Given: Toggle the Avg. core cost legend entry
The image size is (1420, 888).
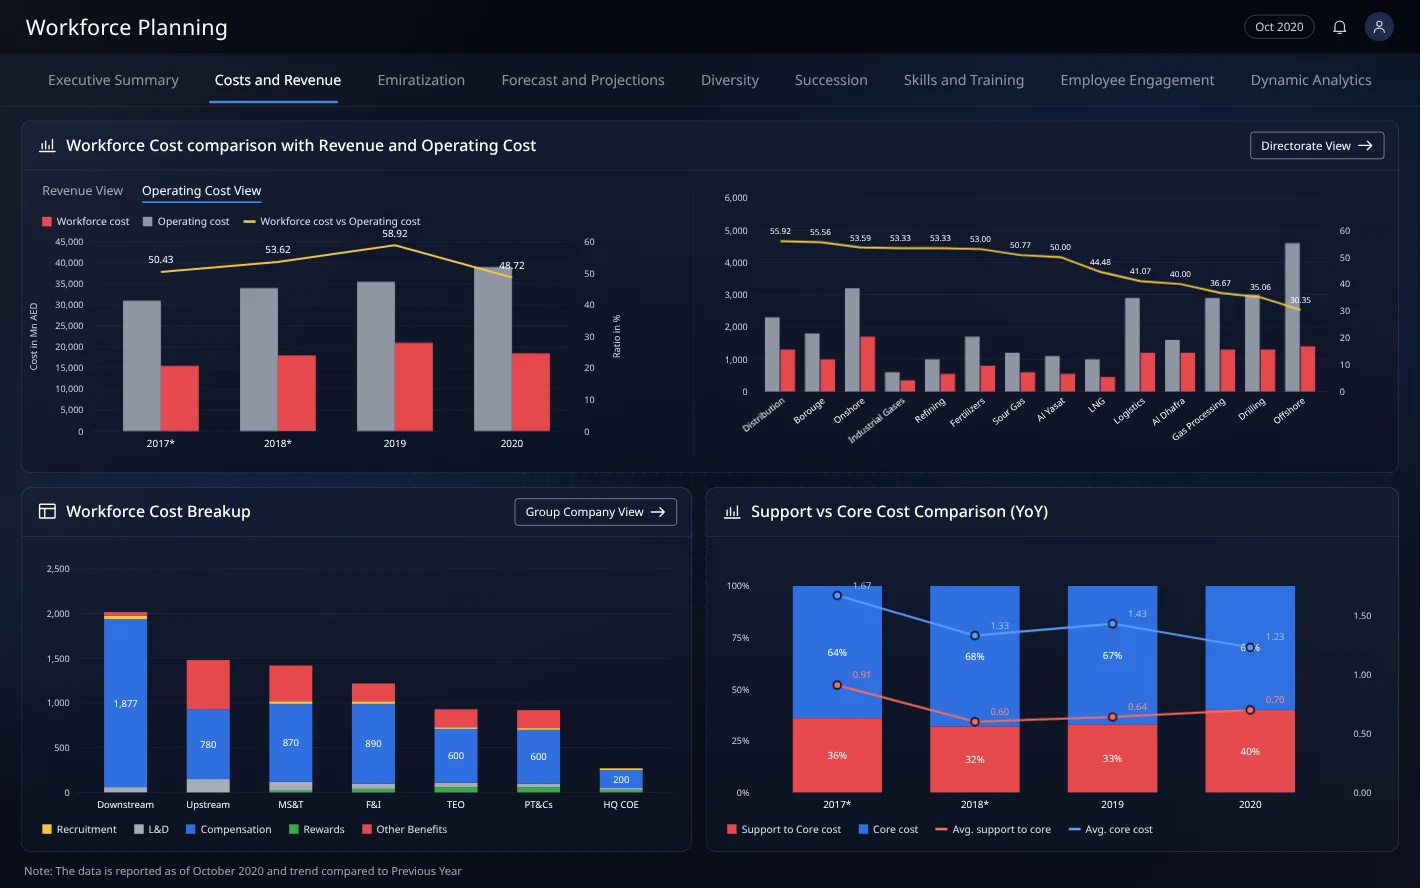Looking at the screenshot, I should pyautogui.click(x=1111, y=830).
